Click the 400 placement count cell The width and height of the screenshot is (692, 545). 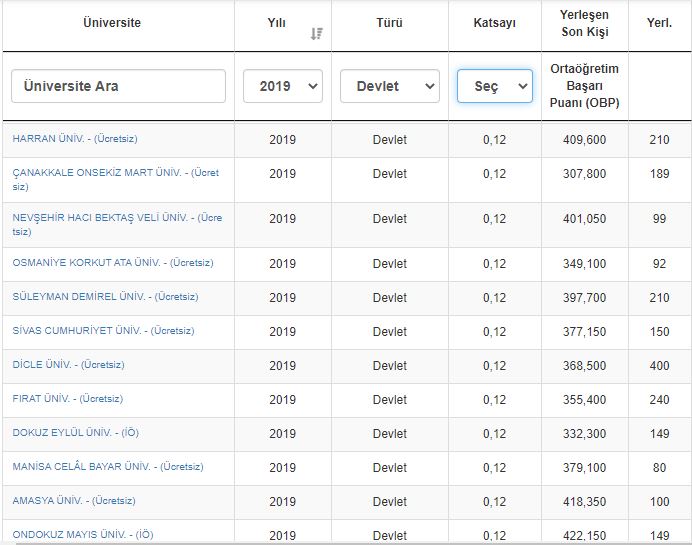tap(660, 366)
